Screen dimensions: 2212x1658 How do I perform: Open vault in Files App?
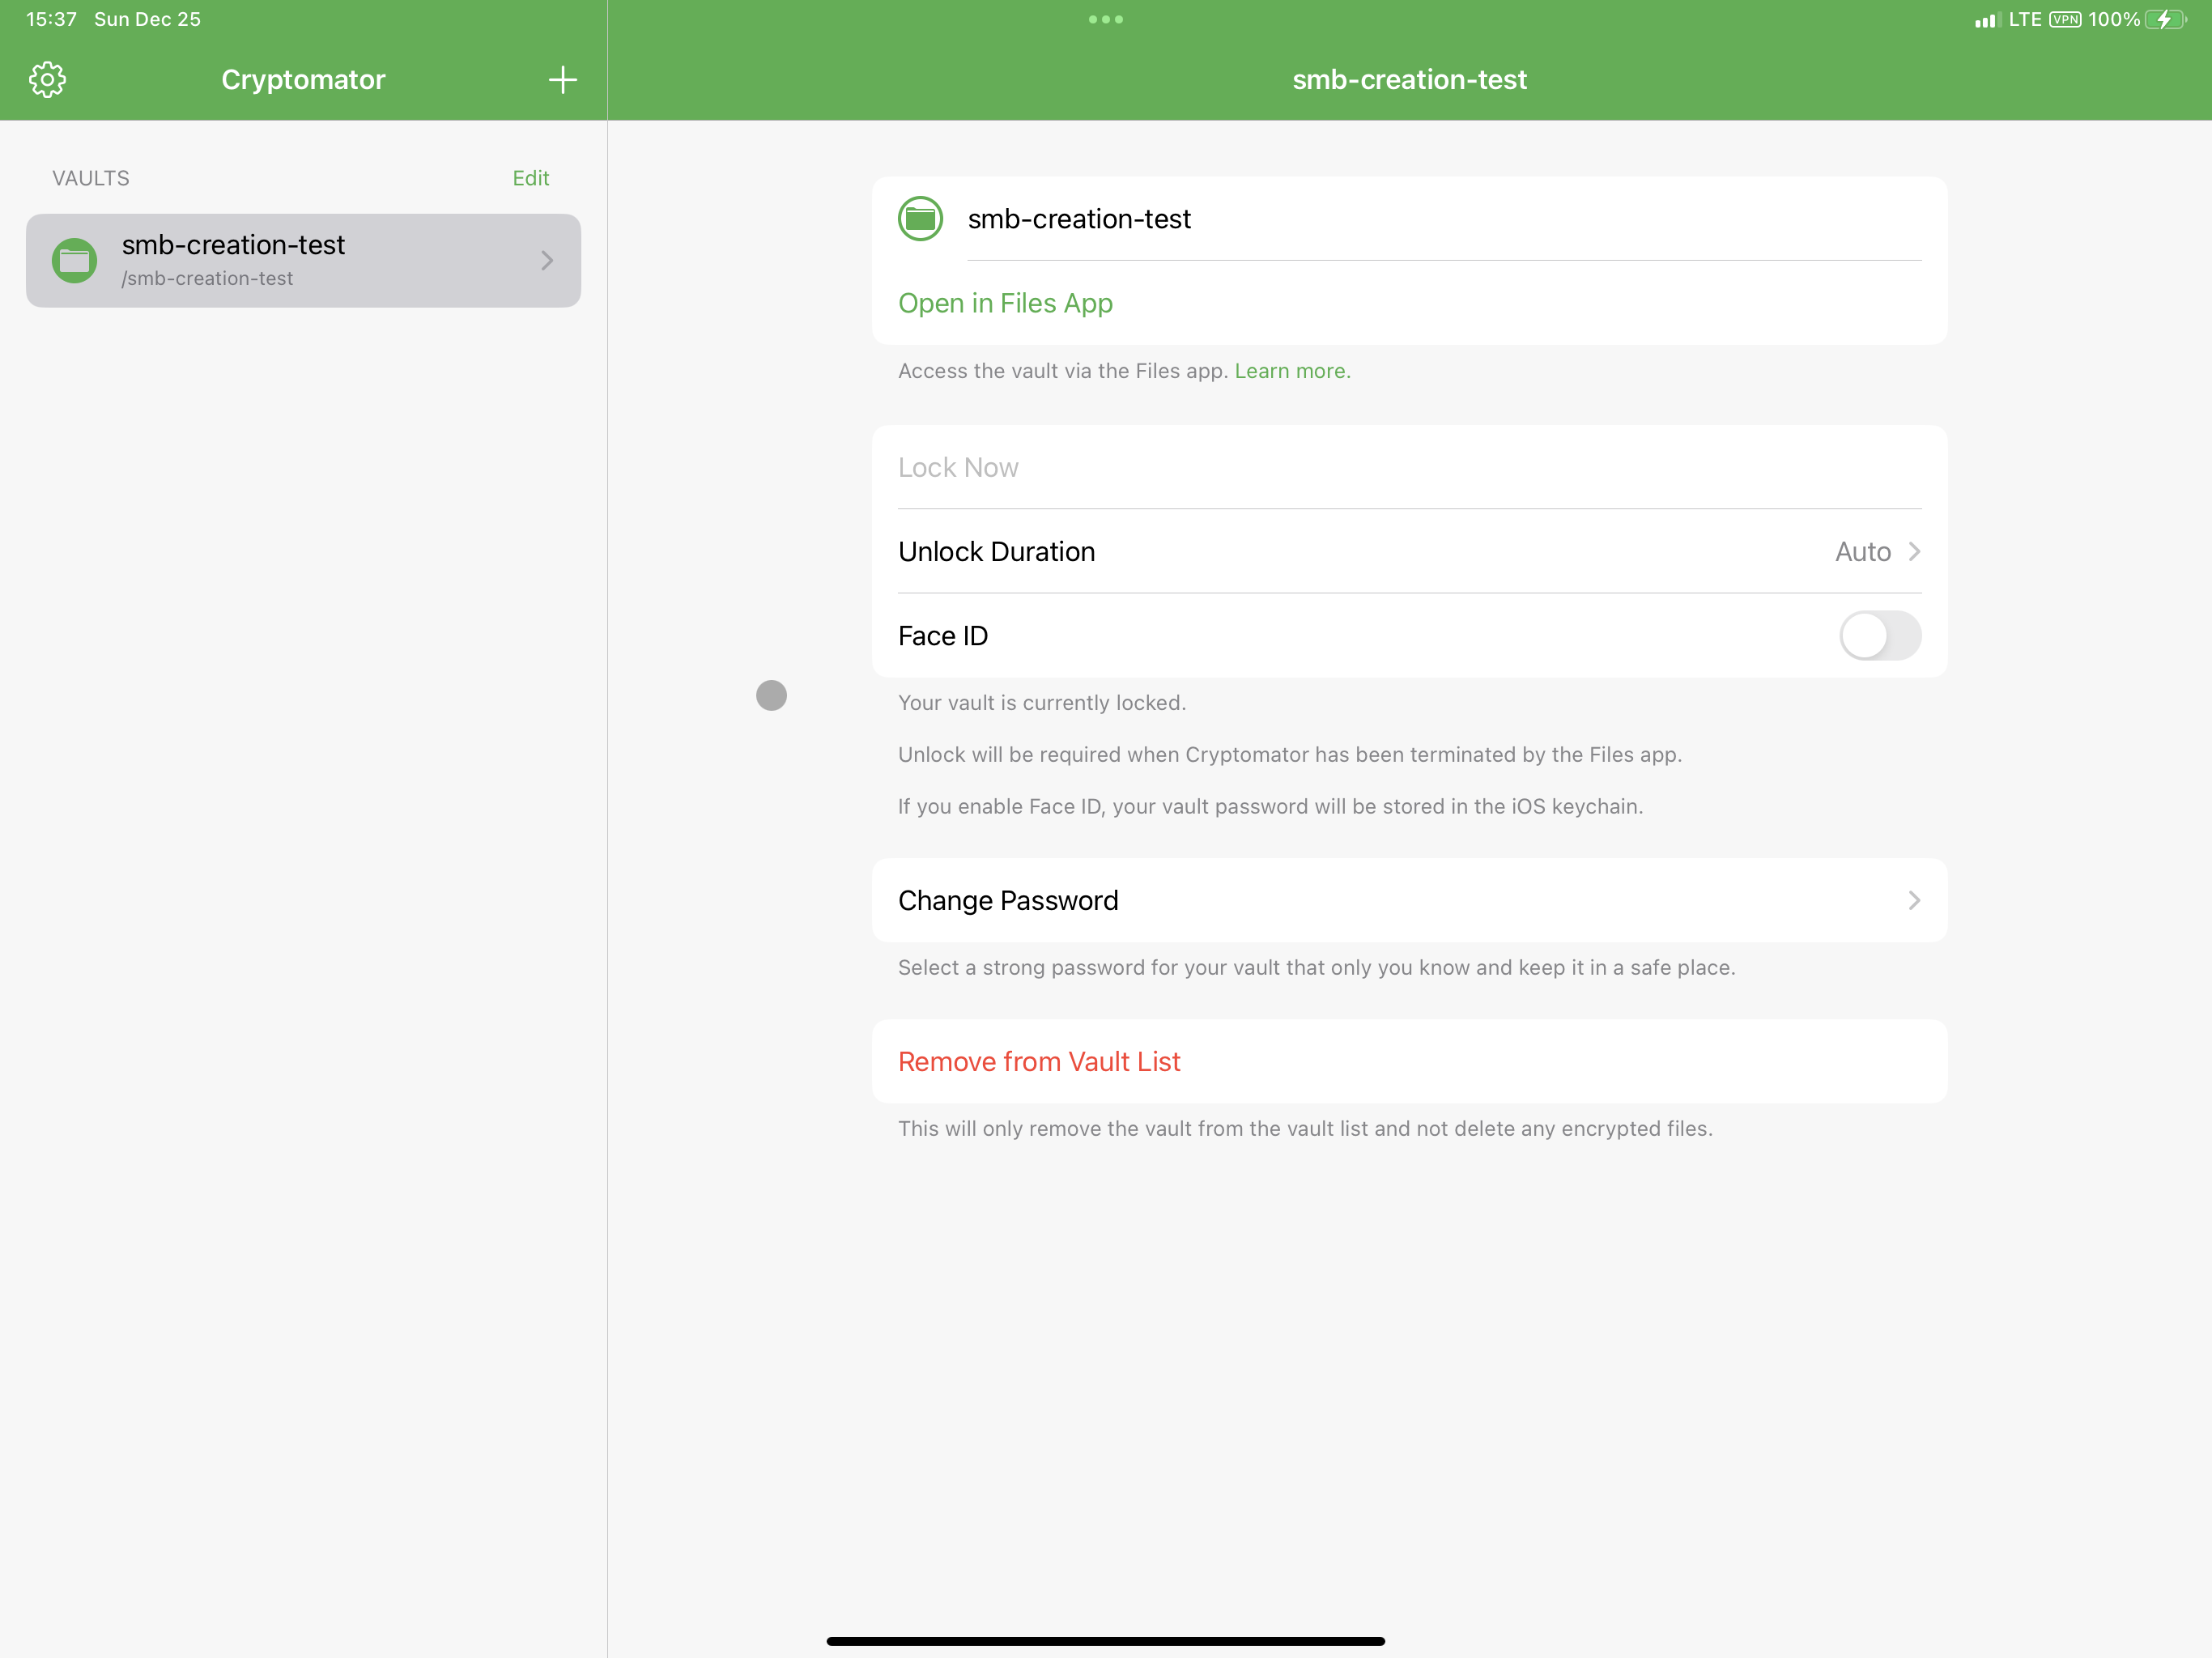(x=1005, y=303)
